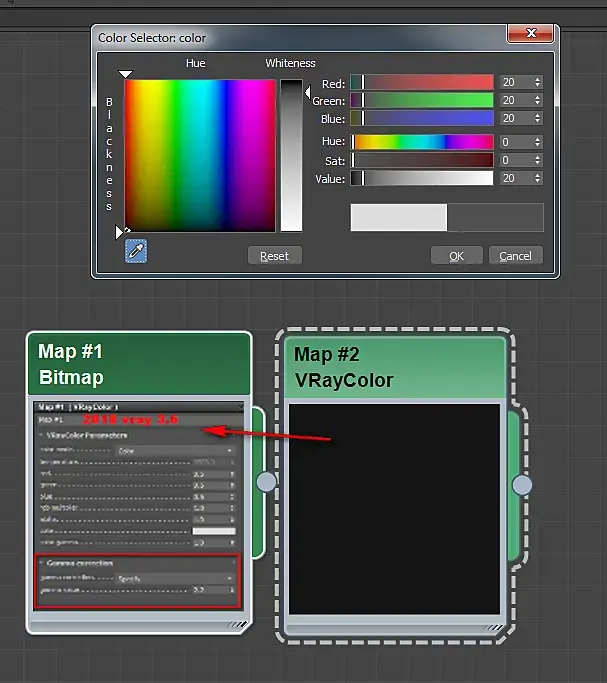
Task: Click the light gray color swatch
Action: pos(399,217)
